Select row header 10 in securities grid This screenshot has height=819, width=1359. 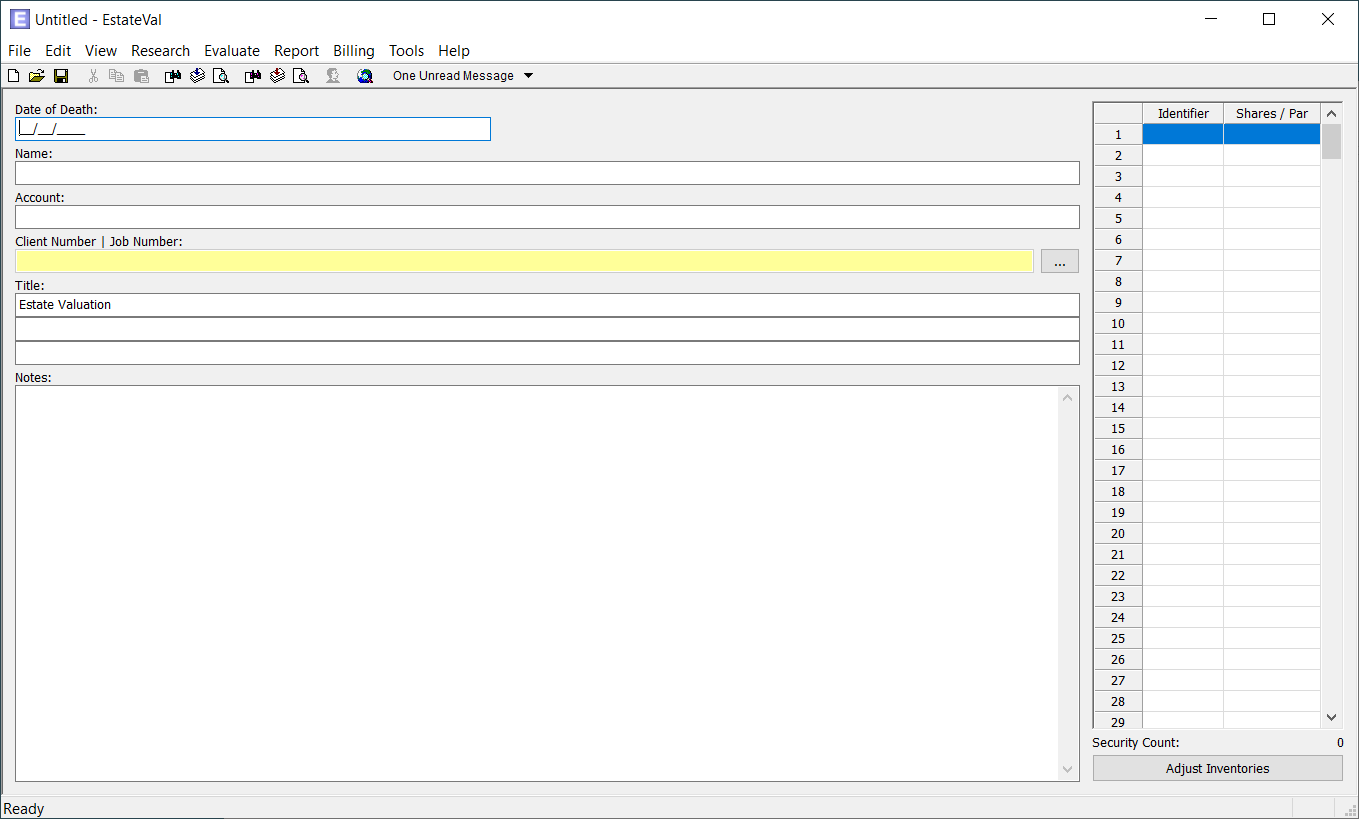(1118, 323)
